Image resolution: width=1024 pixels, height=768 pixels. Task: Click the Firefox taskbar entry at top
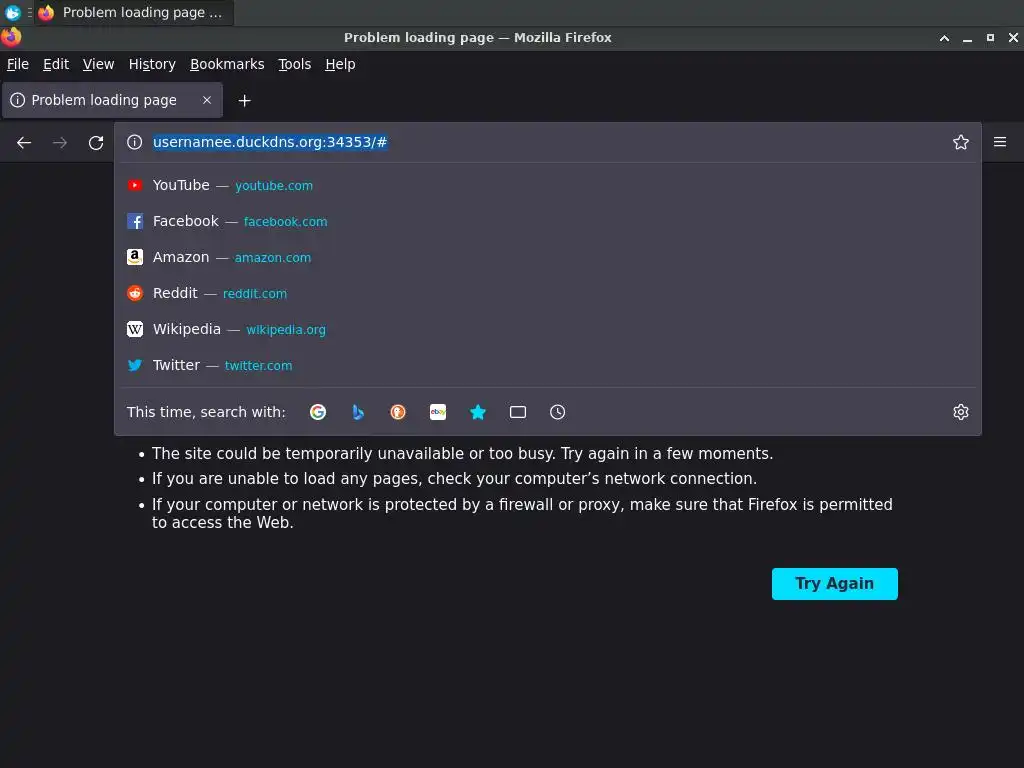[x=134, y=12]
